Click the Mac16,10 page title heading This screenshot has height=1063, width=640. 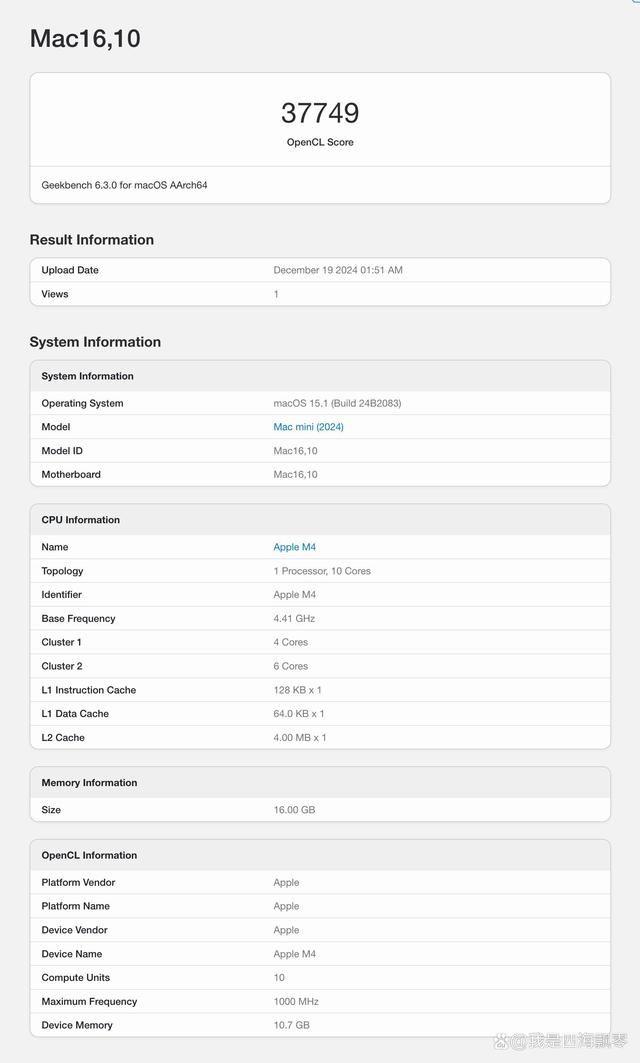click(x=85, y=39)
